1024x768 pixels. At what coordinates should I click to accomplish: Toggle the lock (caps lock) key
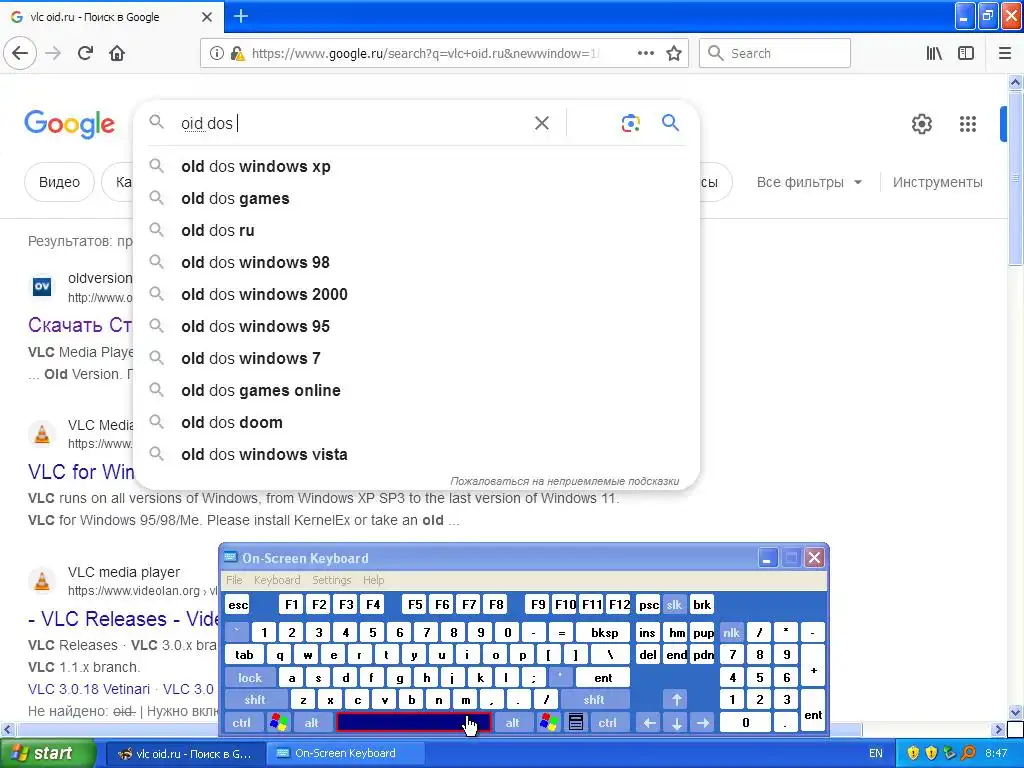click(x=250, y=677)
